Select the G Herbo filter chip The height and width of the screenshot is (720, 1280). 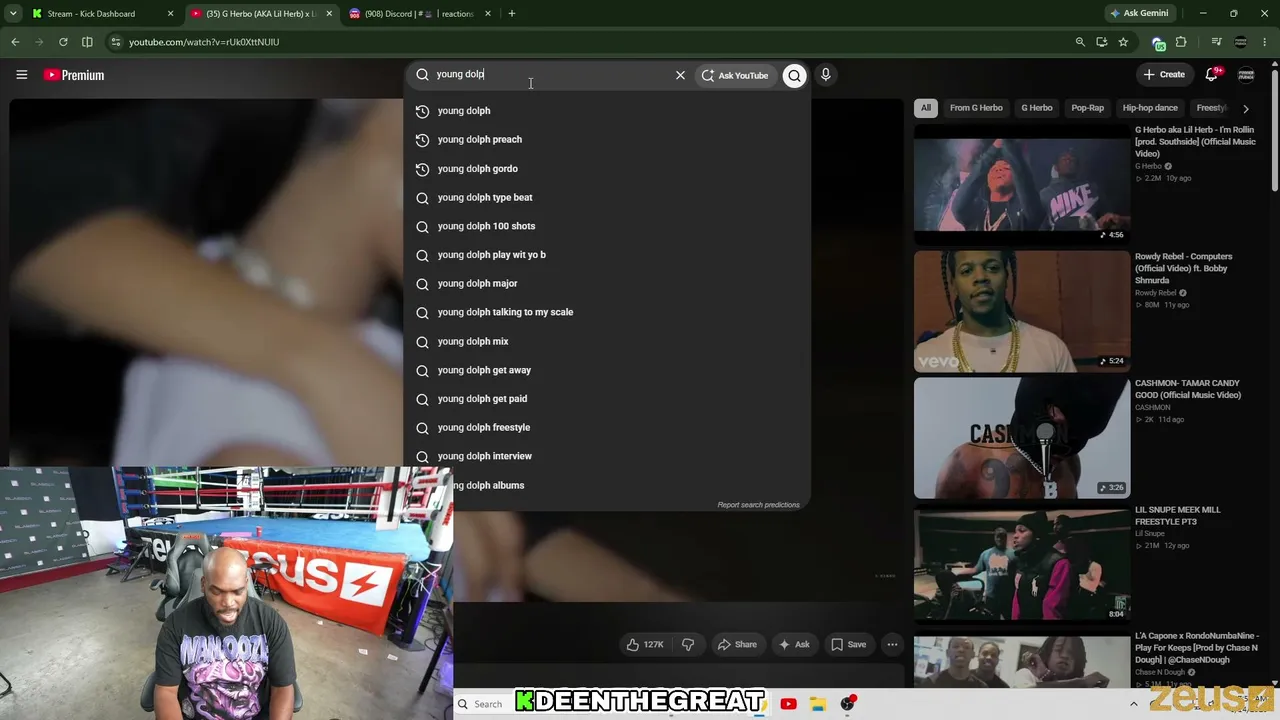click(x=1037, y=108)
